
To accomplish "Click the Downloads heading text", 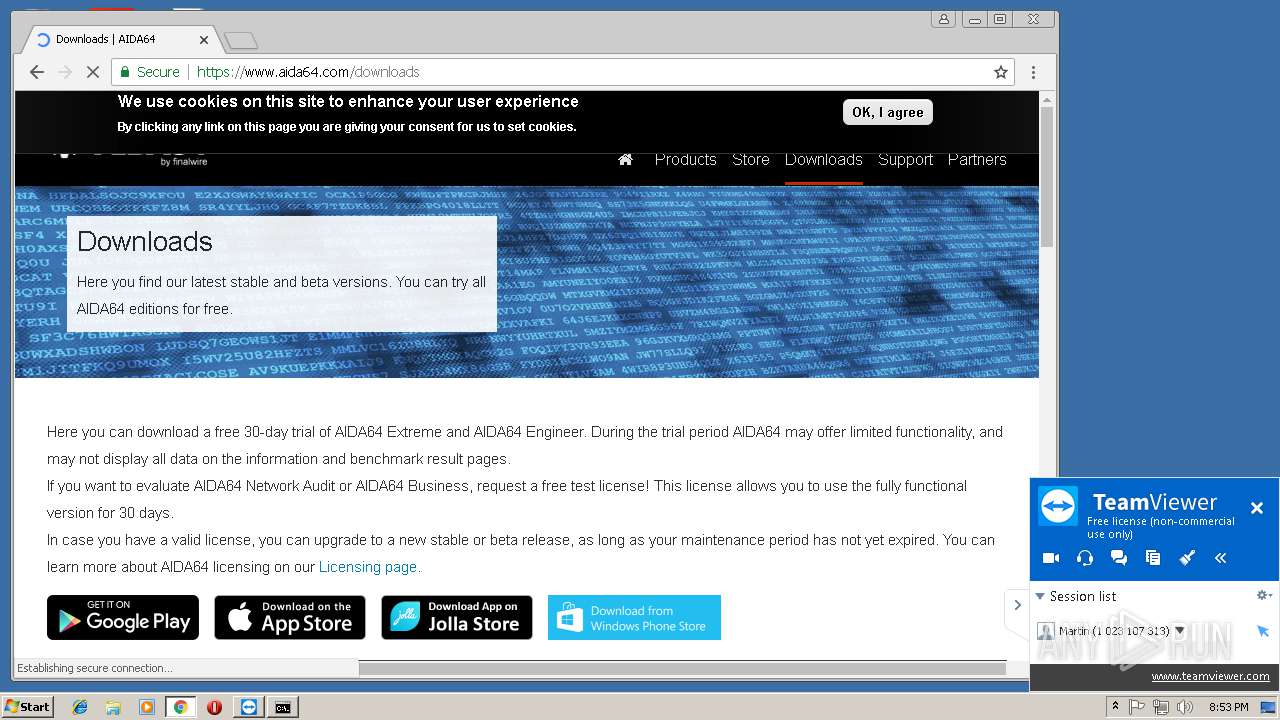I will [x=145, y=241].
